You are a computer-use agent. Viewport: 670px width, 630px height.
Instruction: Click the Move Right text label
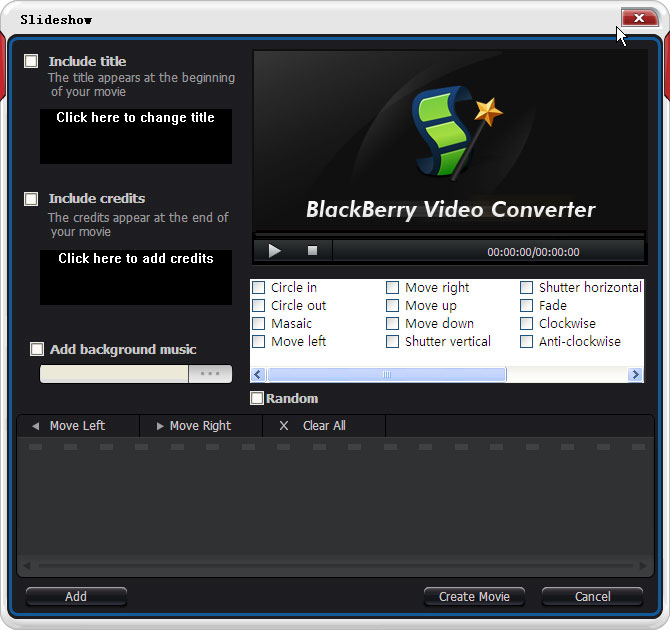[200, 426]
